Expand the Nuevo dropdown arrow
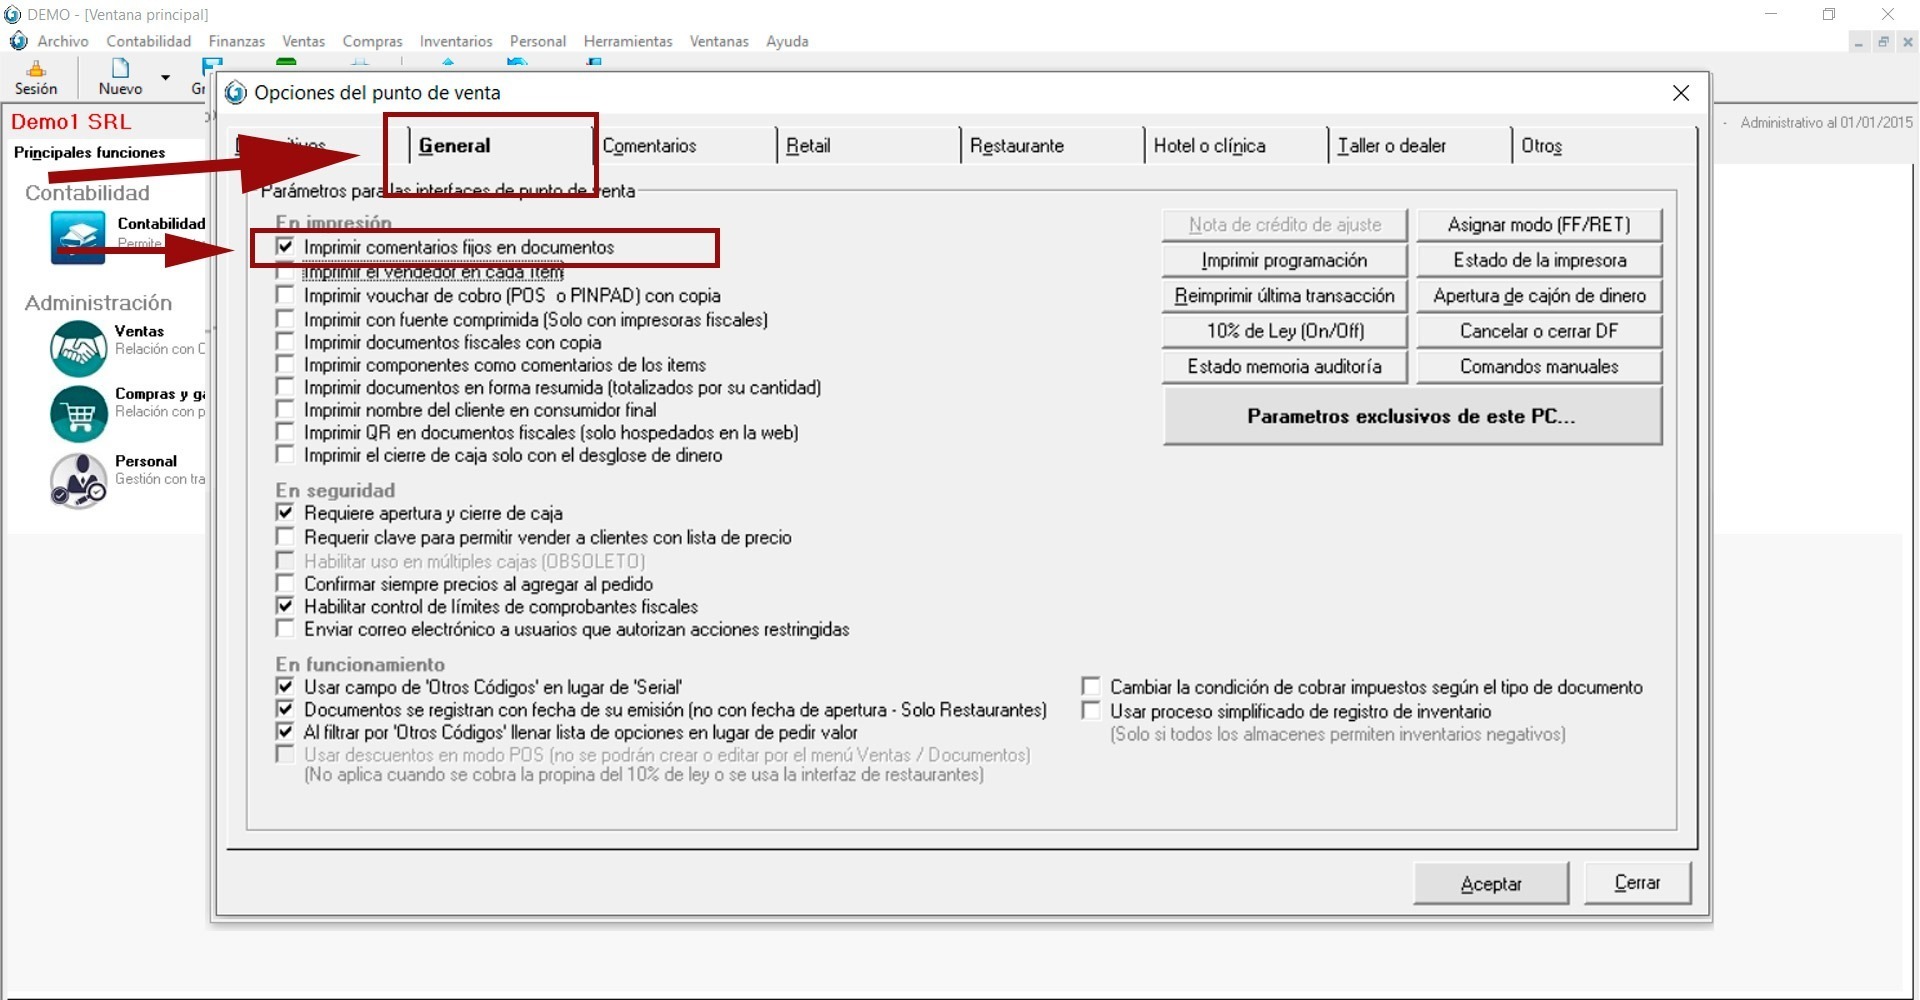The image size is (1920, 1000). click(165, 77)
